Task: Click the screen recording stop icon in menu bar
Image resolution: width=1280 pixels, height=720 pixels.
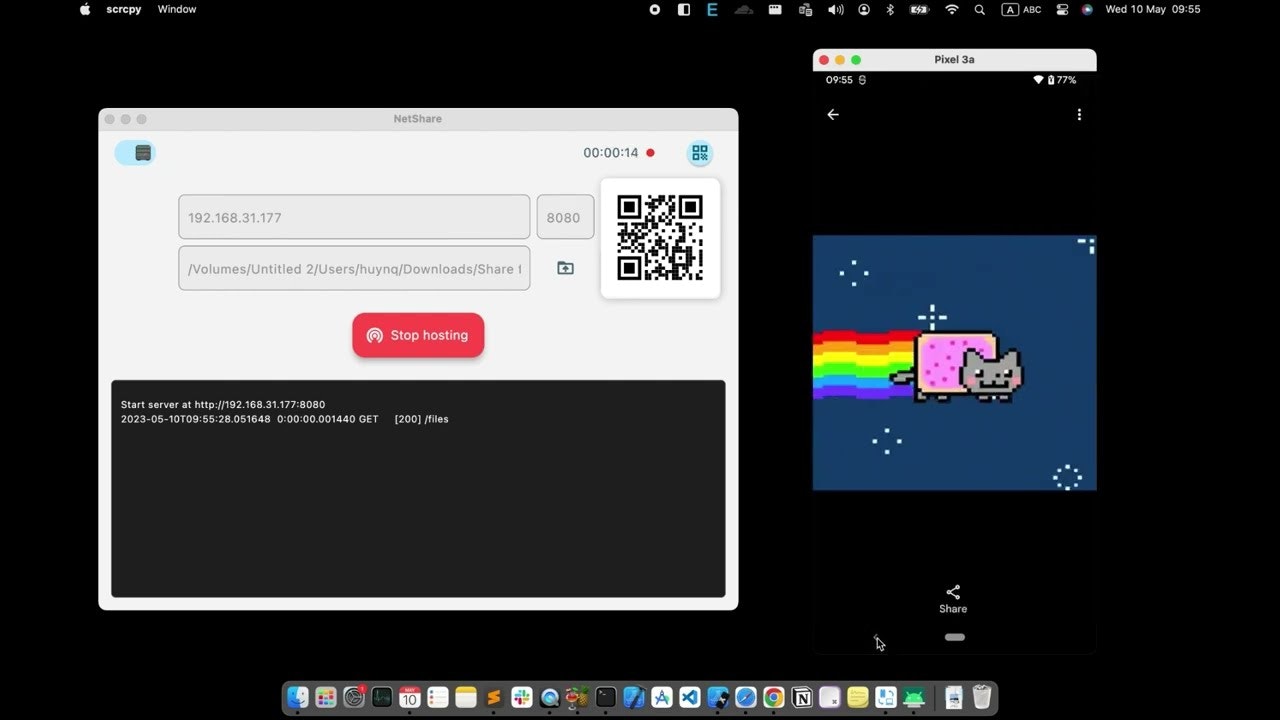Action: coord(655,9)
